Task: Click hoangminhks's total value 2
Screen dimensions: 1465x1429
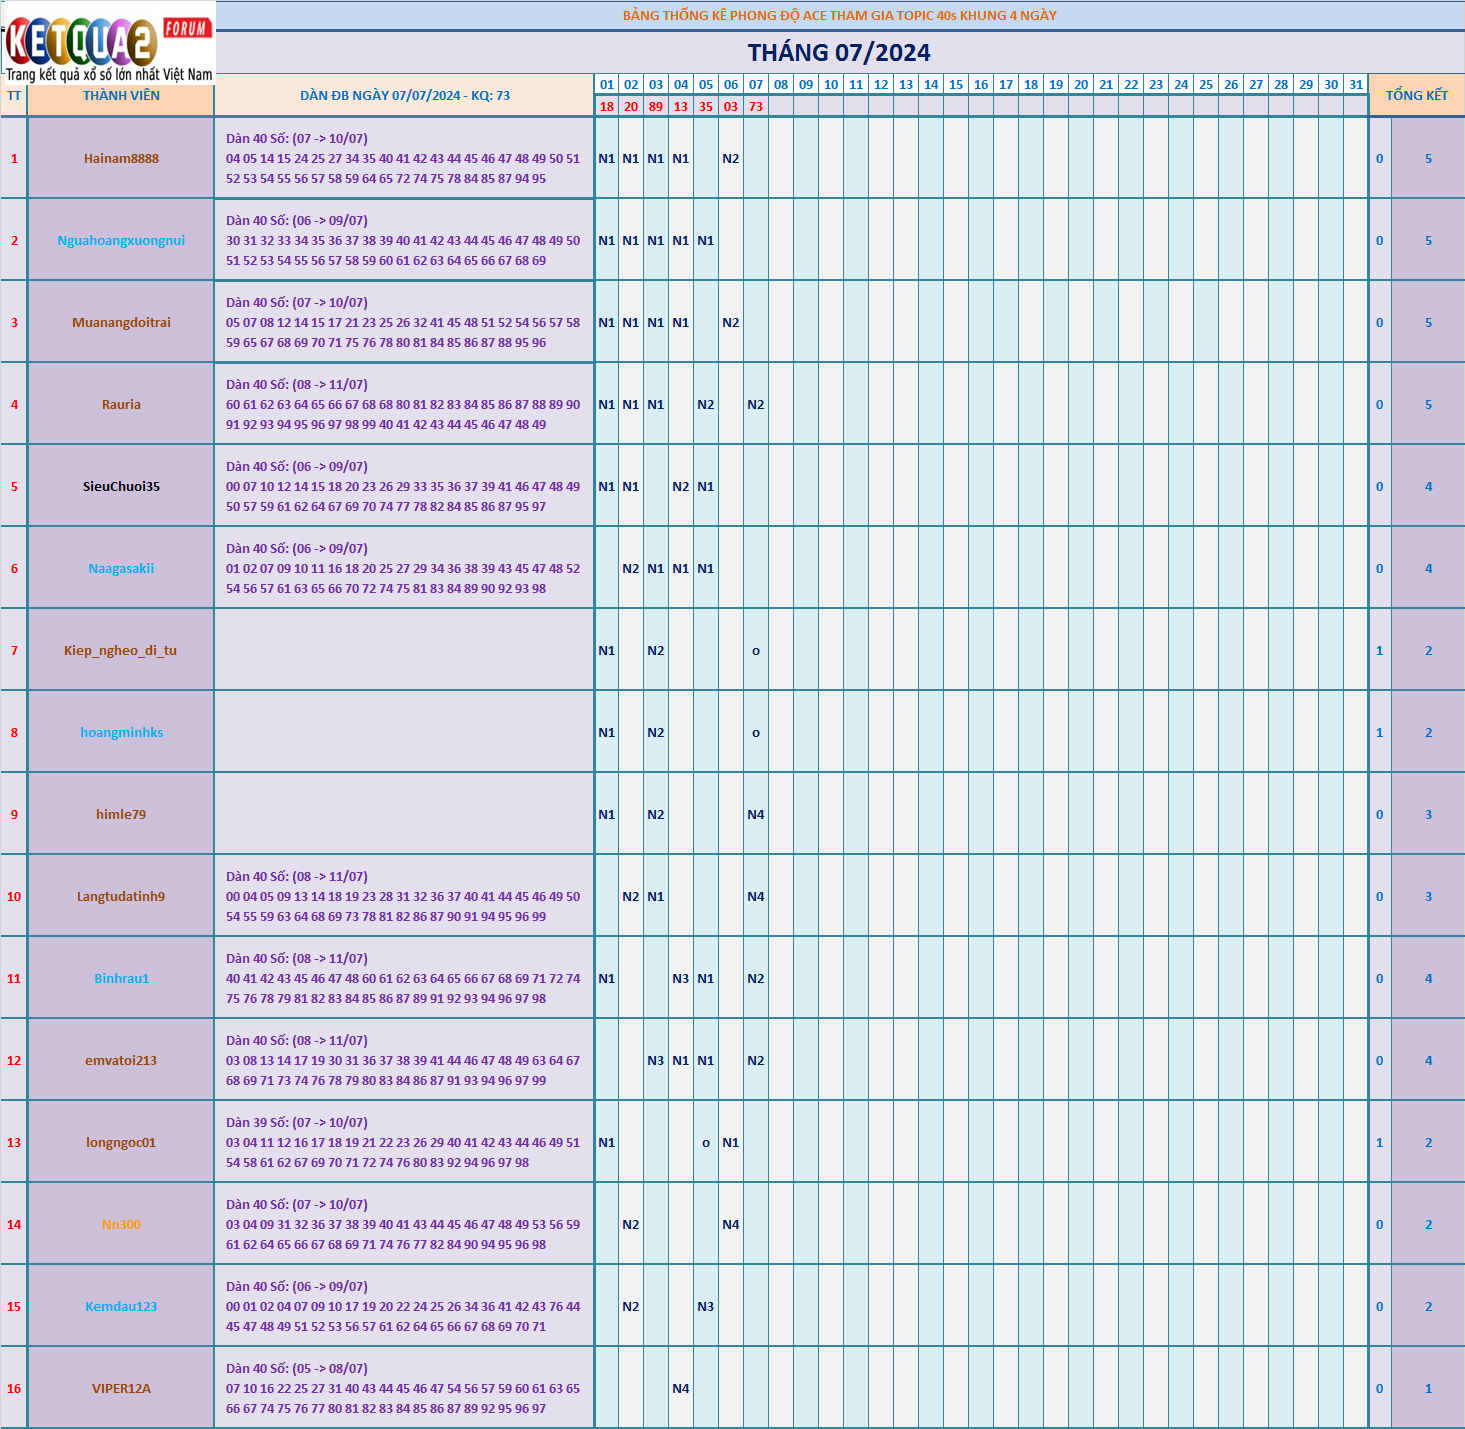Action: (1428, 732)
